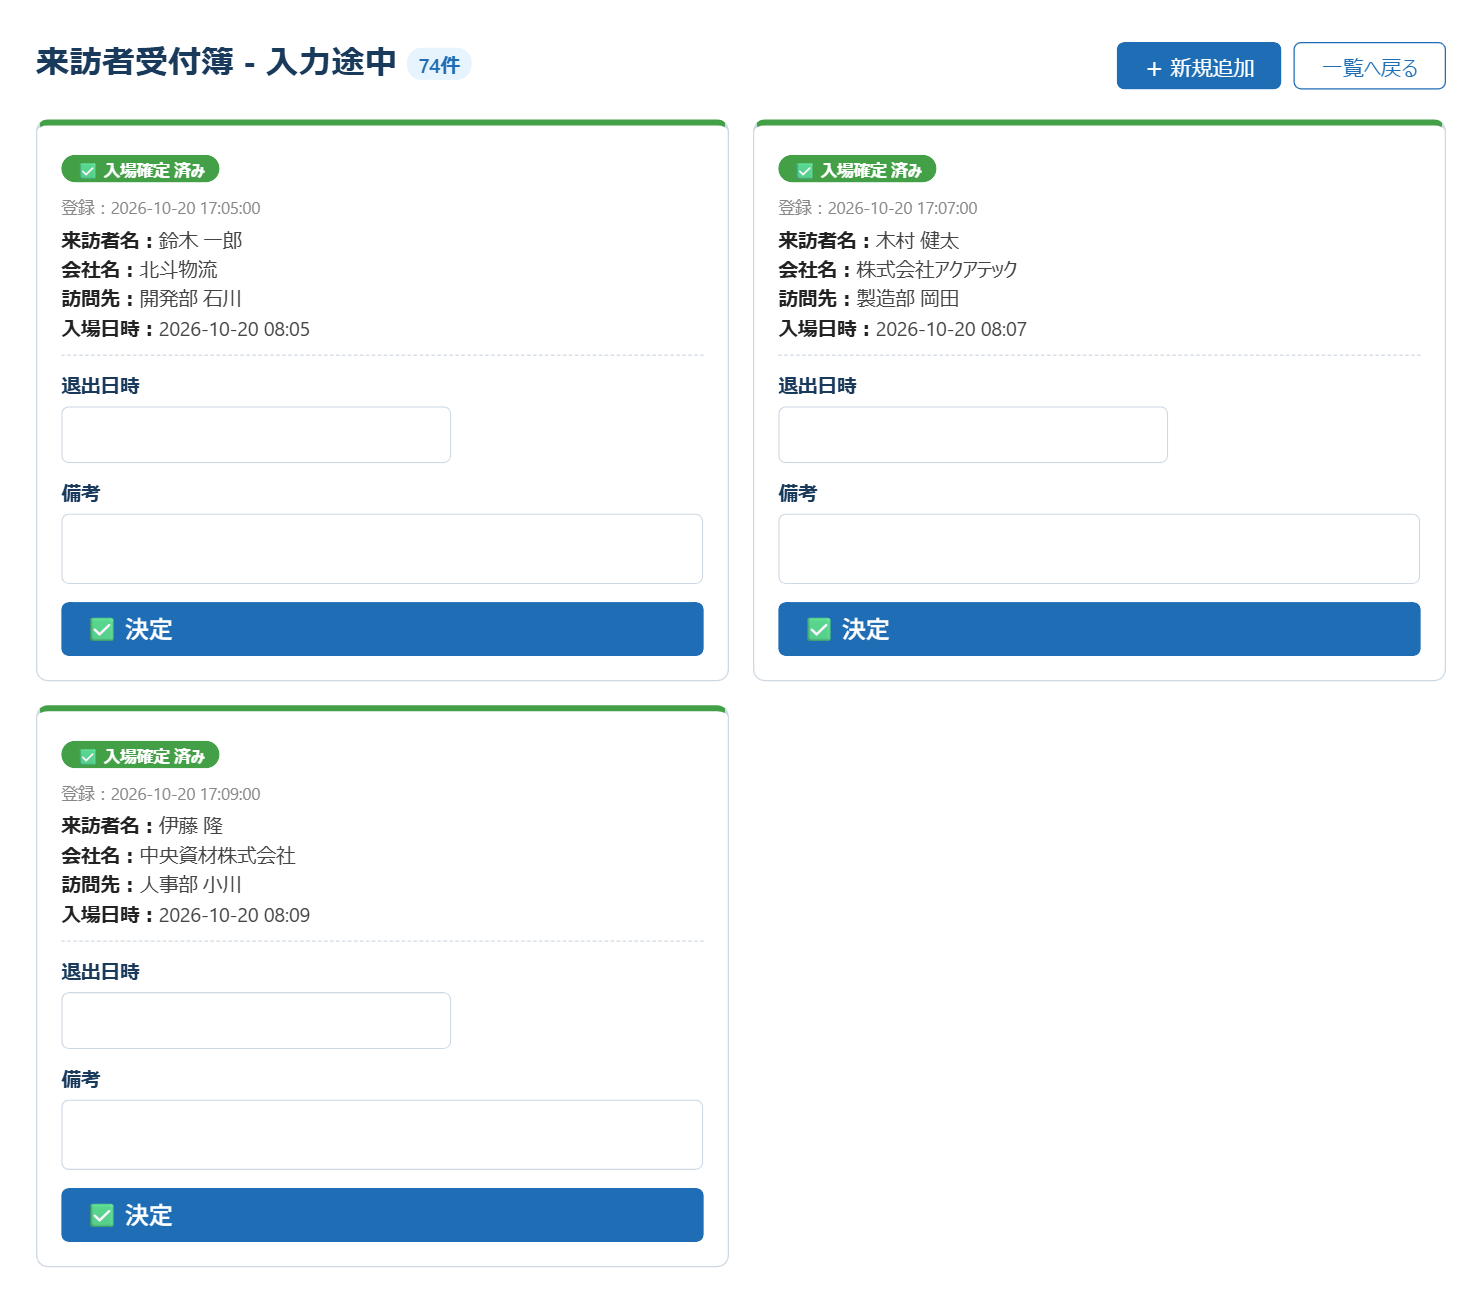Select company name 株式会社アクアテック
1482x1303 pixels.
[937, 270]
